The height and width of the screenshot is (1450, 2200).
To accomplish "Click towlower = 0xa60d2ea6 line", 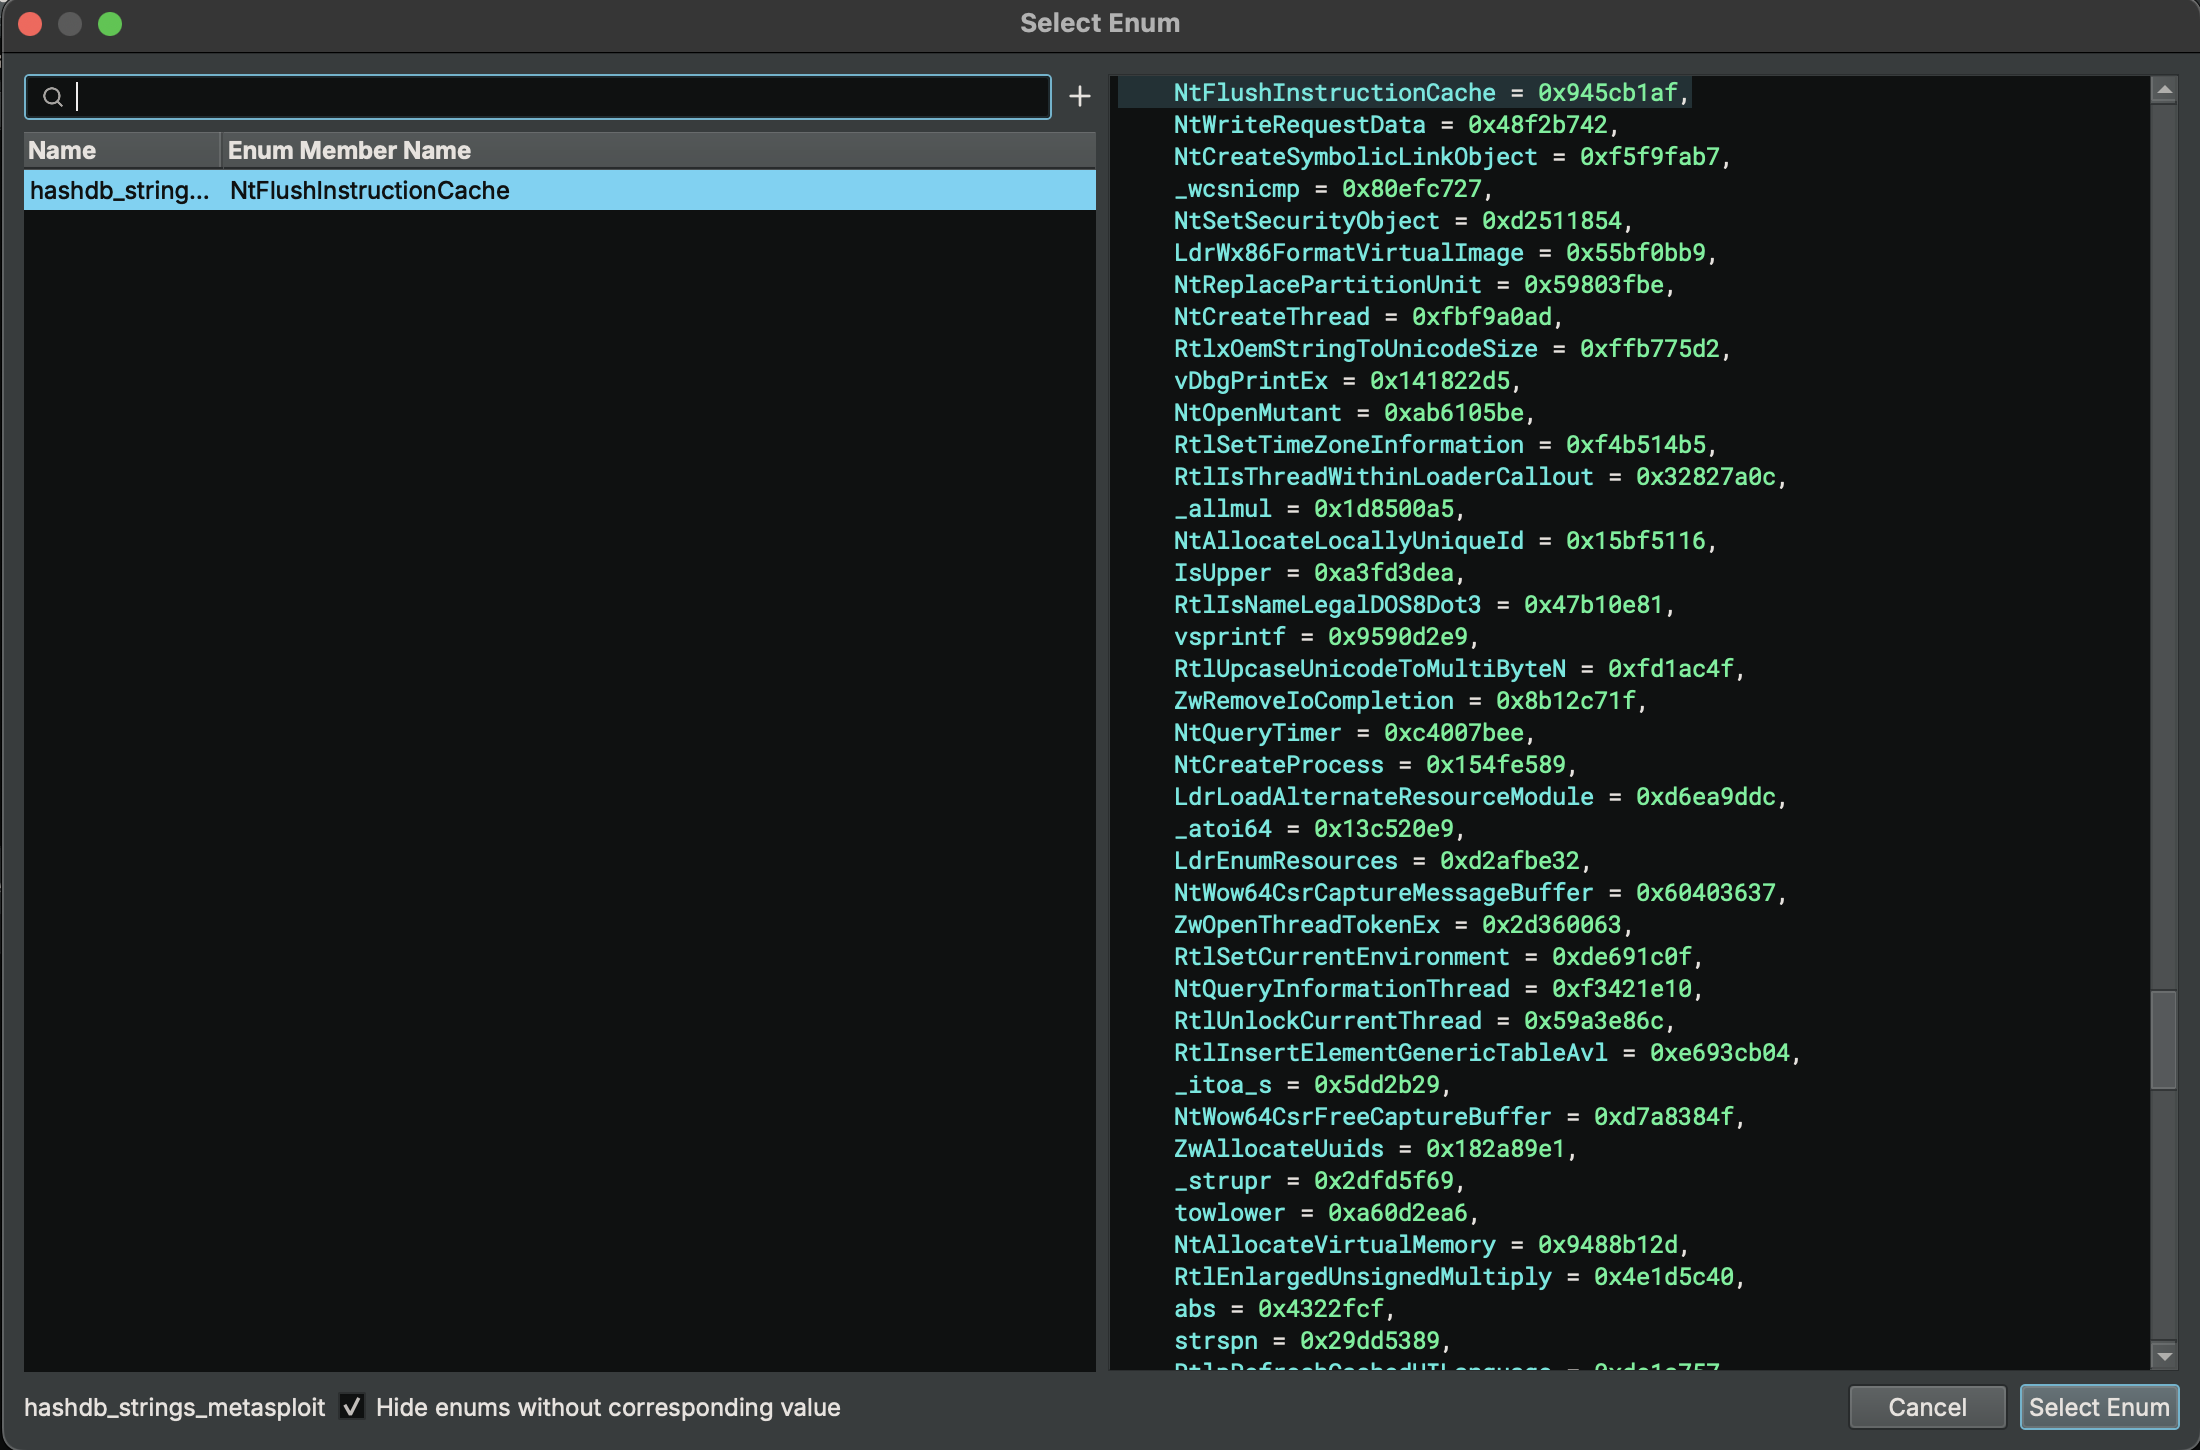I will 1326,1212.
